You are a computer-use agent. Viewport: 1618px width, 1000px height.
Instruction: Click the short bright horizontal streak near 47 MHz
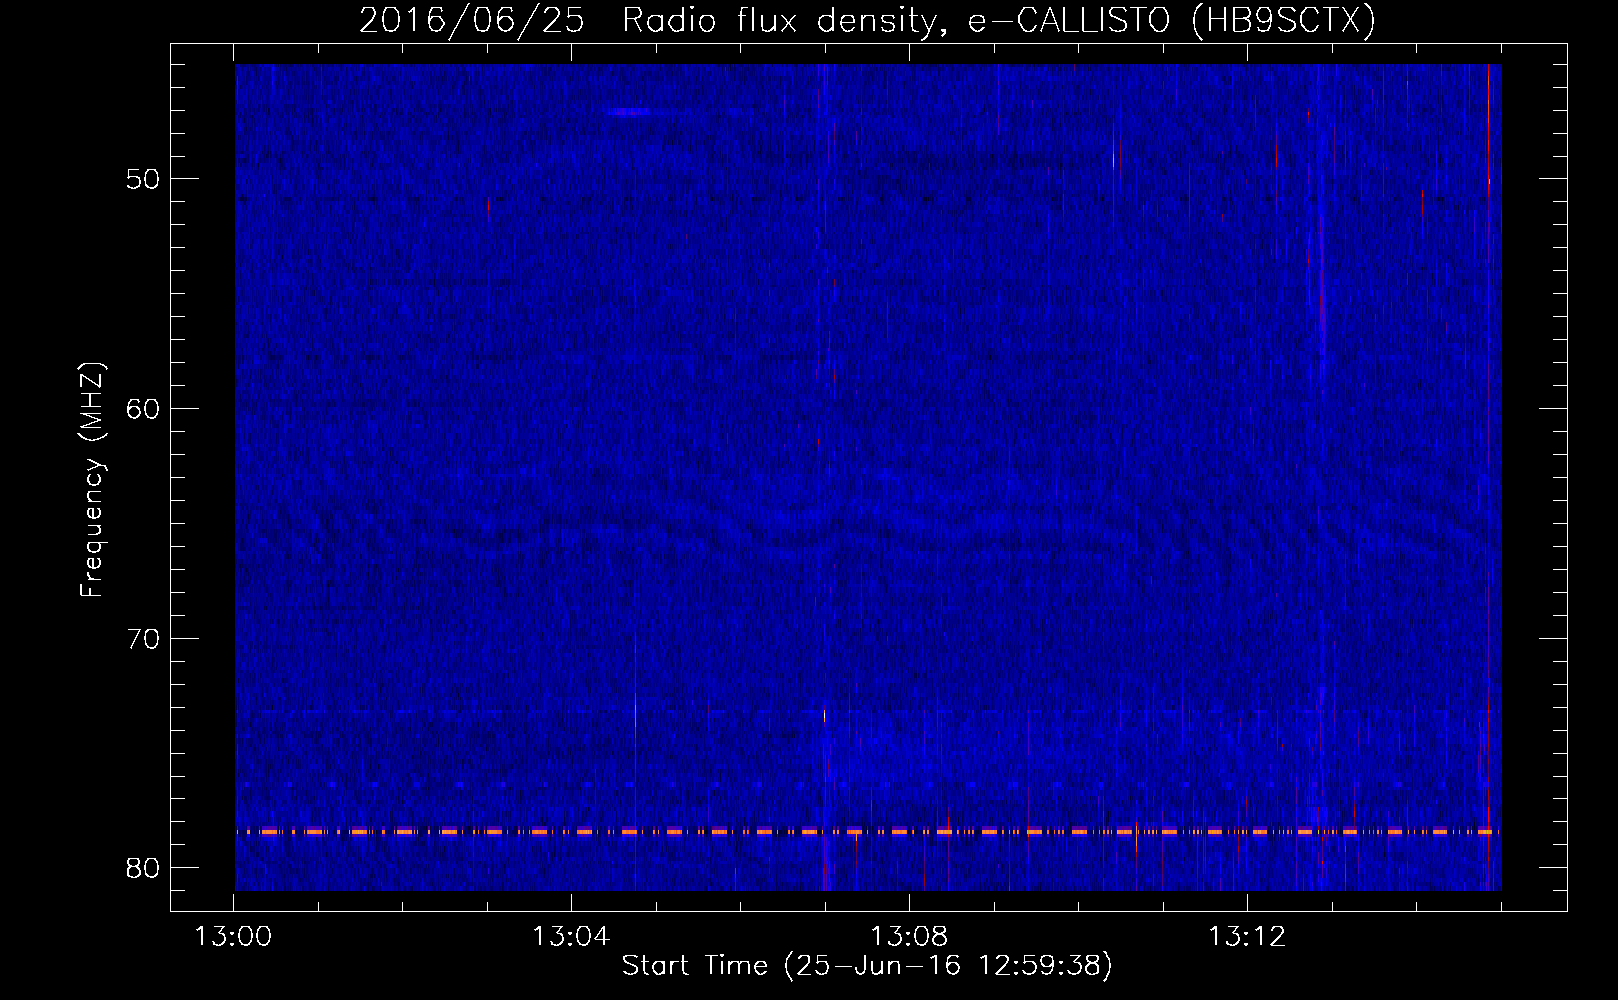coord(629,112)
